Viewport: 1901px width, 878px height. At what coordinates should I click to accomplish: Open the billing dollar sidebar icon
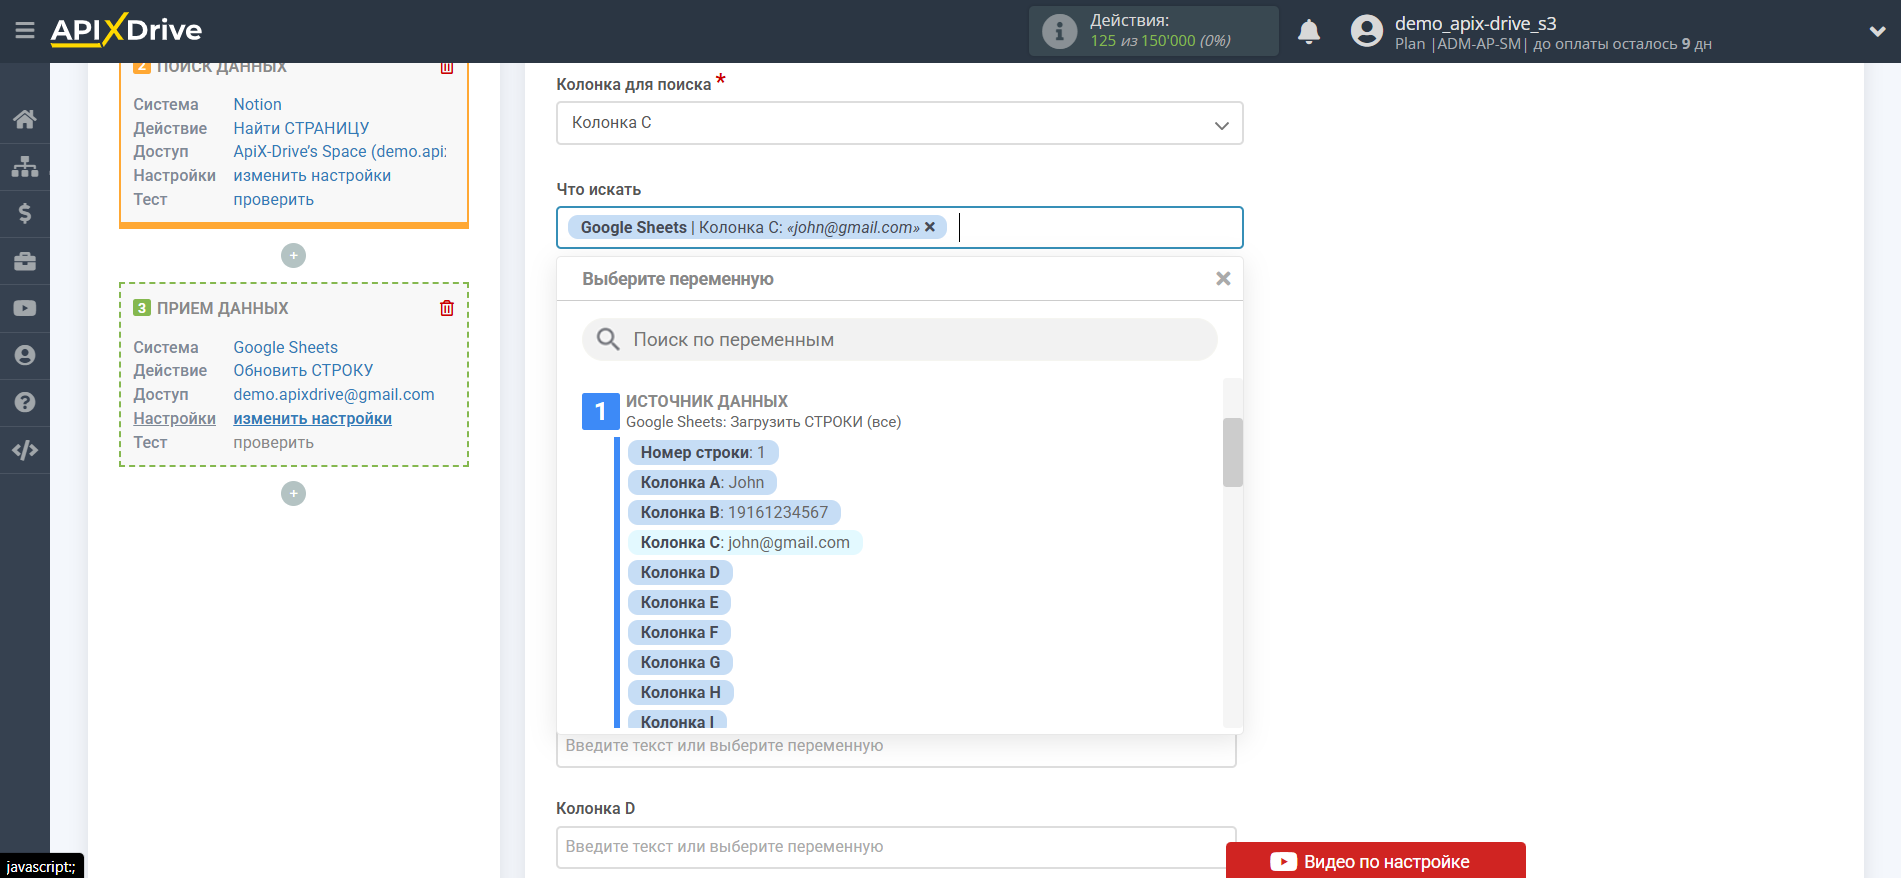tap(25, 213)
